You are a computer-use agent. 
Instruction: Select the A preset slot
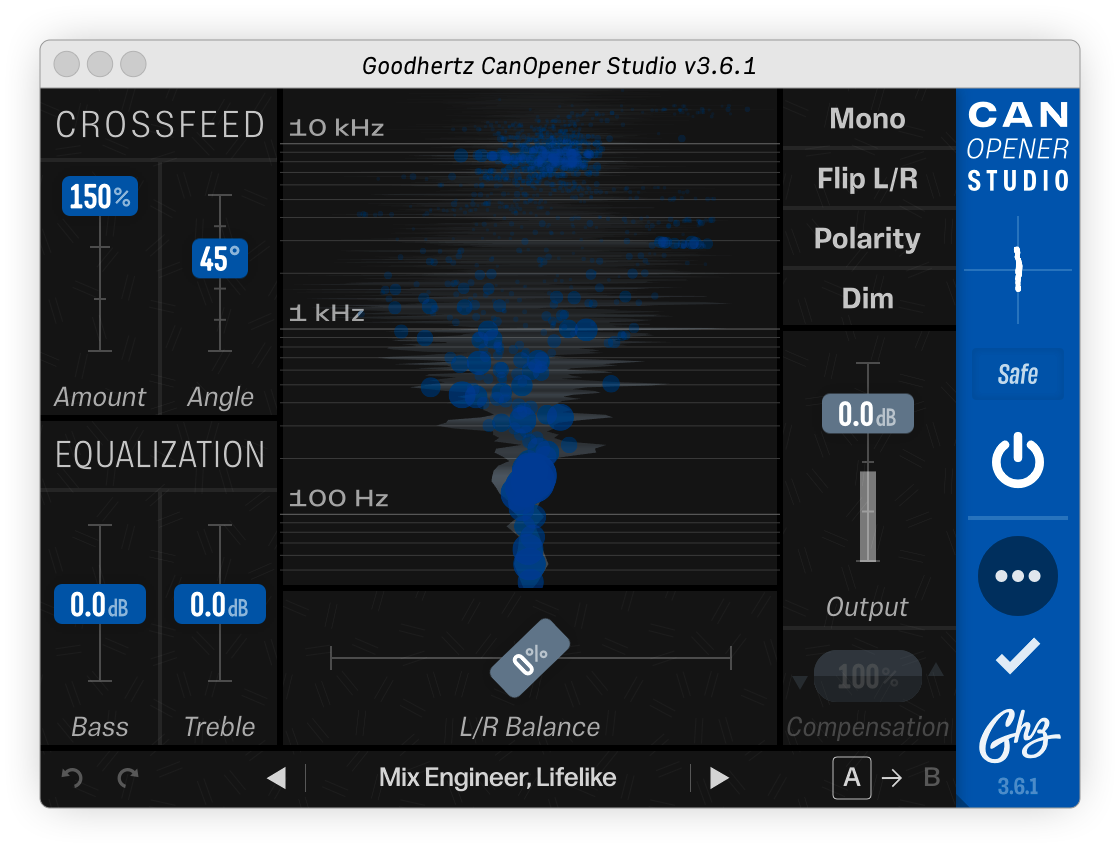(851, 777)
